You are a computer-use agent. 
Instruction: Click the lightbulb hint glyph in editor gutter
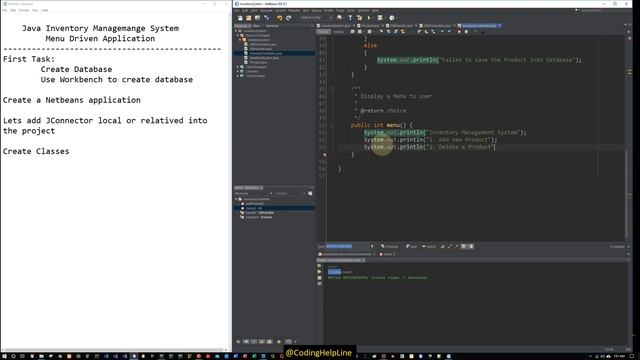pos(324,155)
